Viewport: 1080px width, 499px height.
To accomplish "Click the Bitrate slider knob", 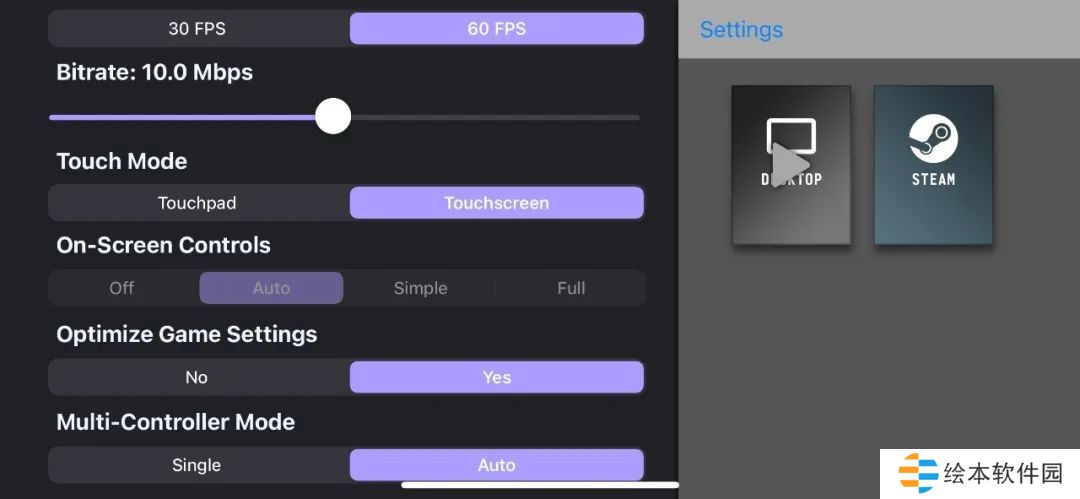I will click(x=333, y=116).
